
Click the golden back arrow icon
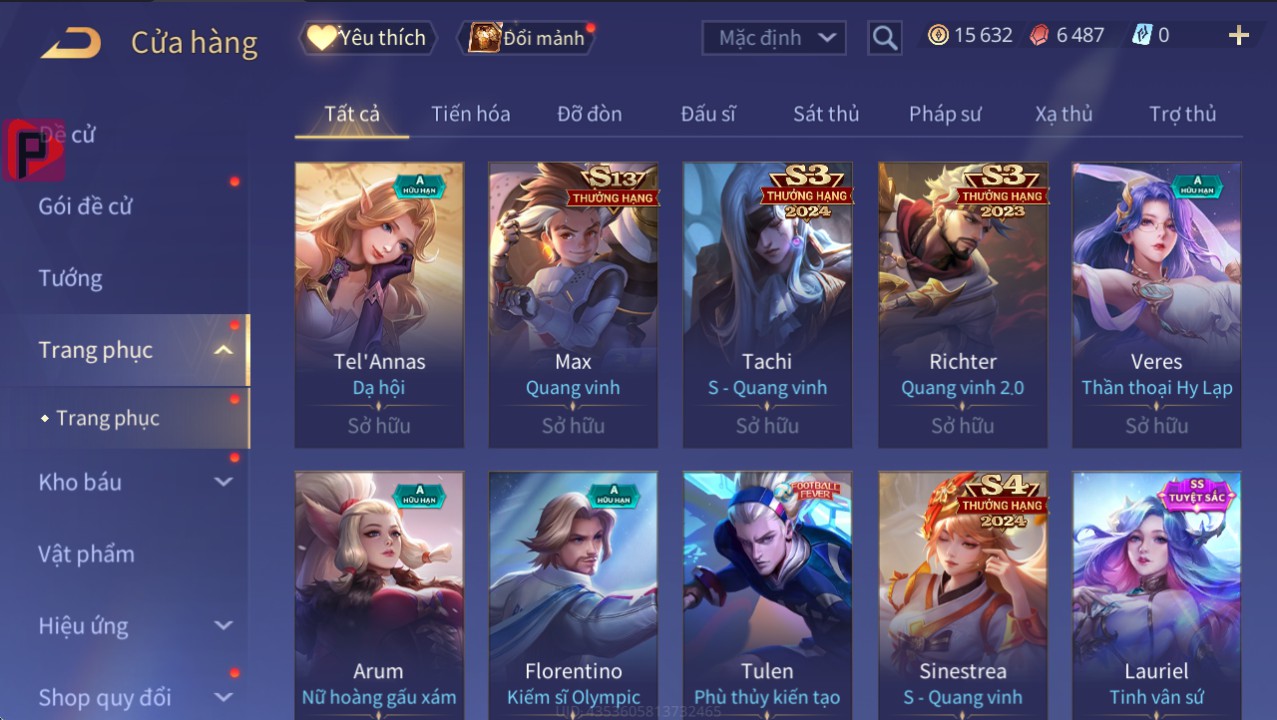pyautogui.click(x=71, y=43)
